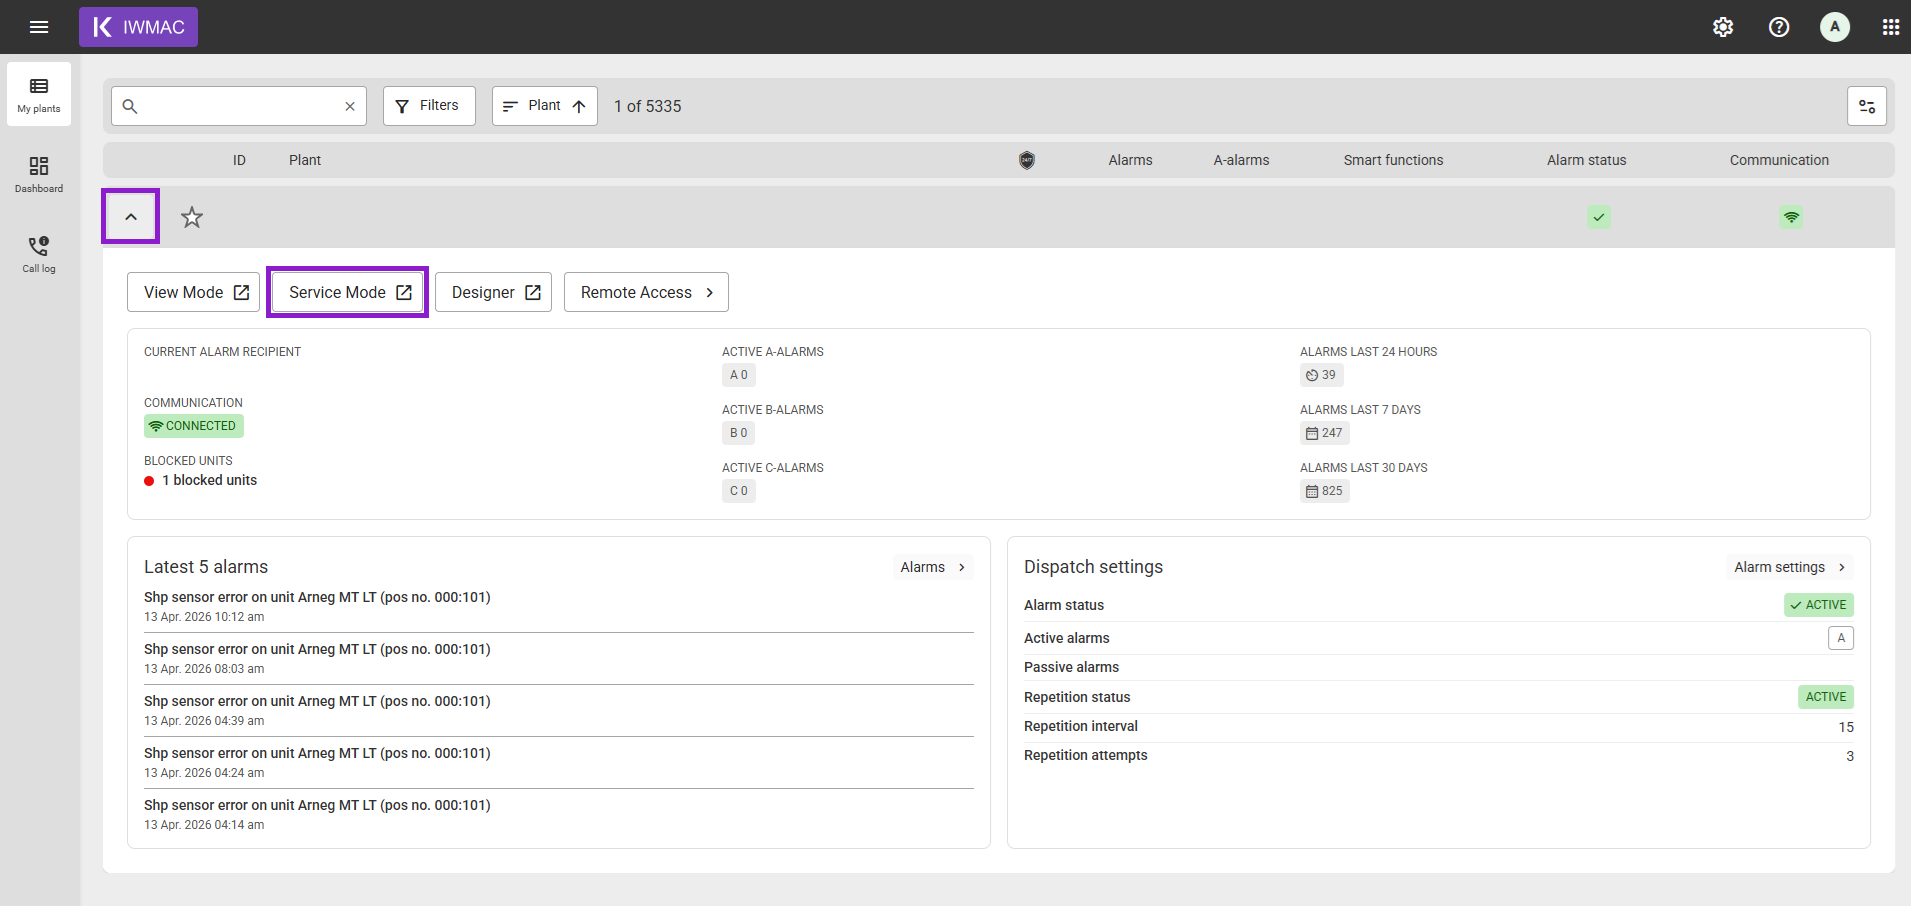Click the ID column header
This screenshot has height=906, width=1911.
click(239, 160)
